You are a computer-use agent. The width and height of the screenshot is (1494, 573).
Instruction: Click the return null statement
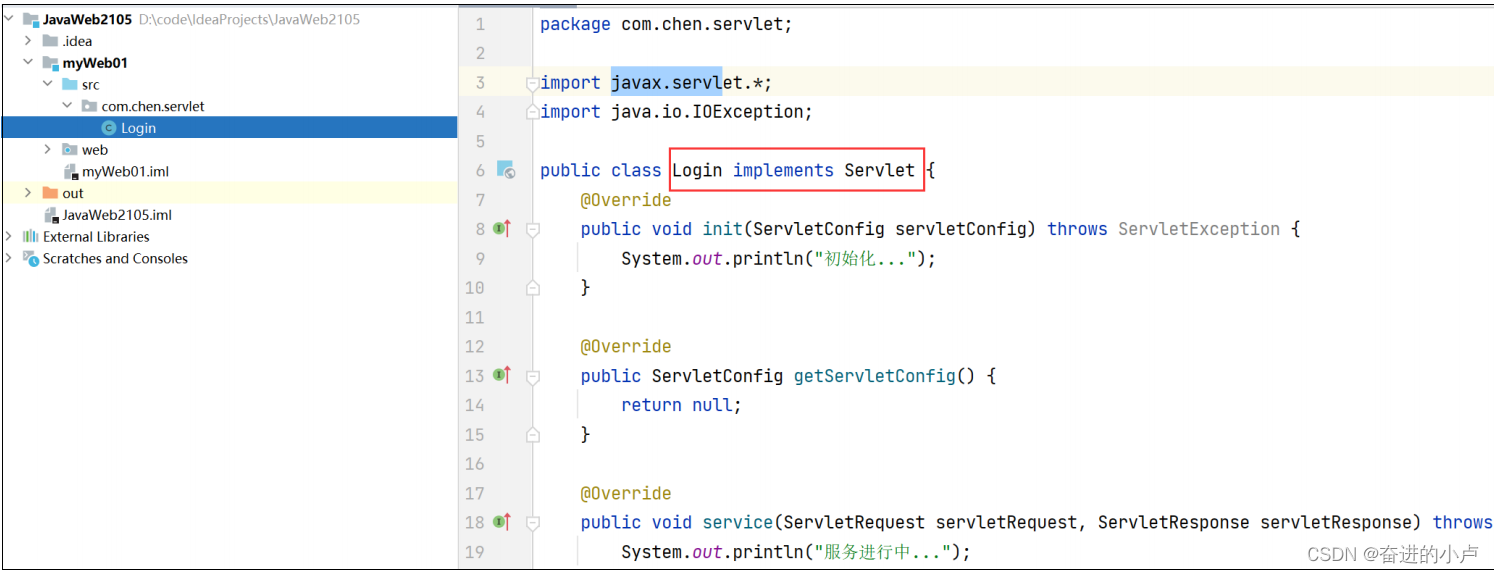click(681, 405)
